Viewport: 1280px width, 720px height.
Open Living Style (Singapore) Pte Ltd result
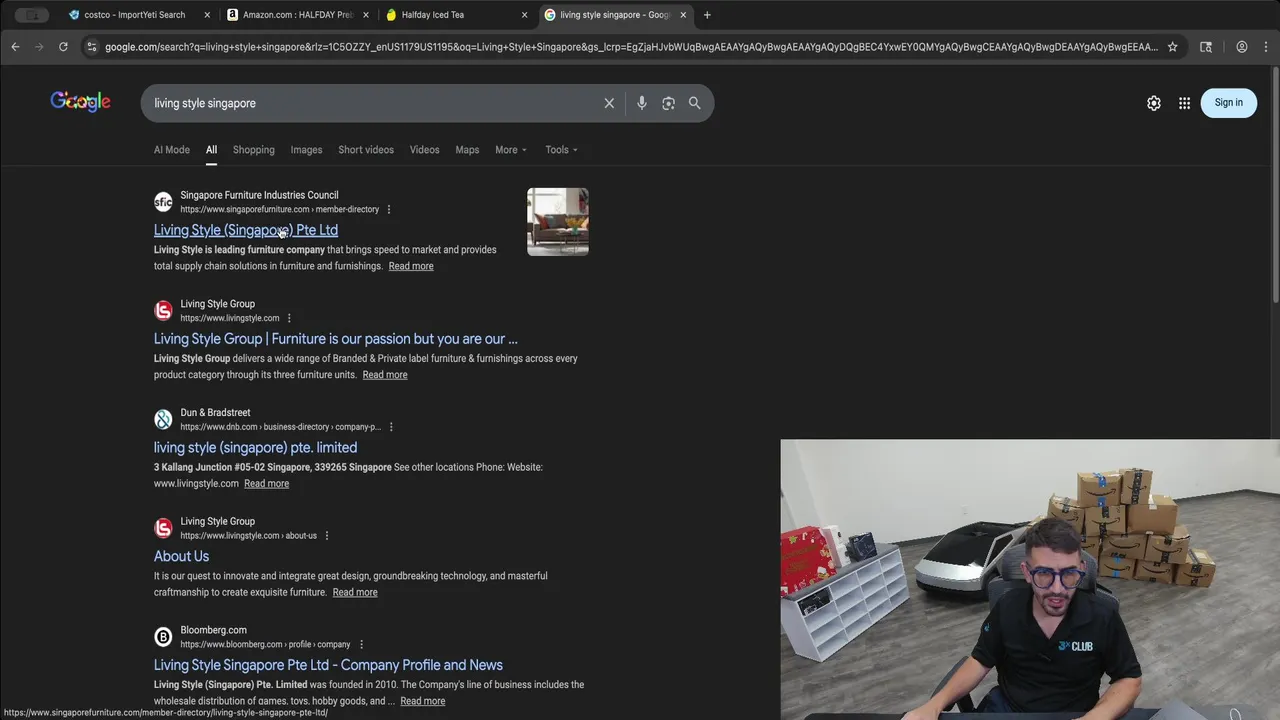(x=246, y=230)
